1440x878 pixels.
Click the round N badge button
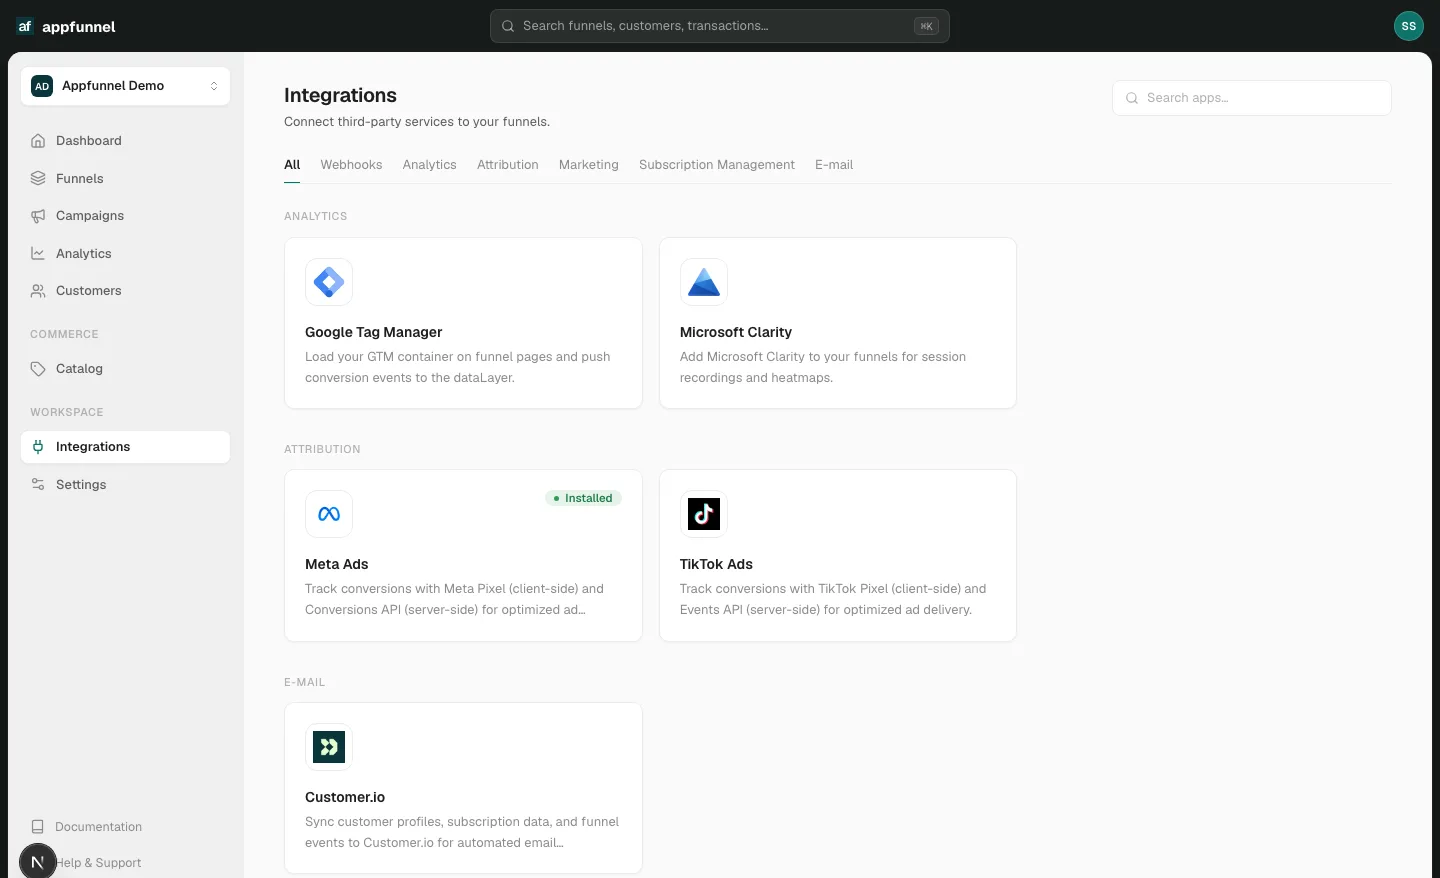tap(38, 861)
